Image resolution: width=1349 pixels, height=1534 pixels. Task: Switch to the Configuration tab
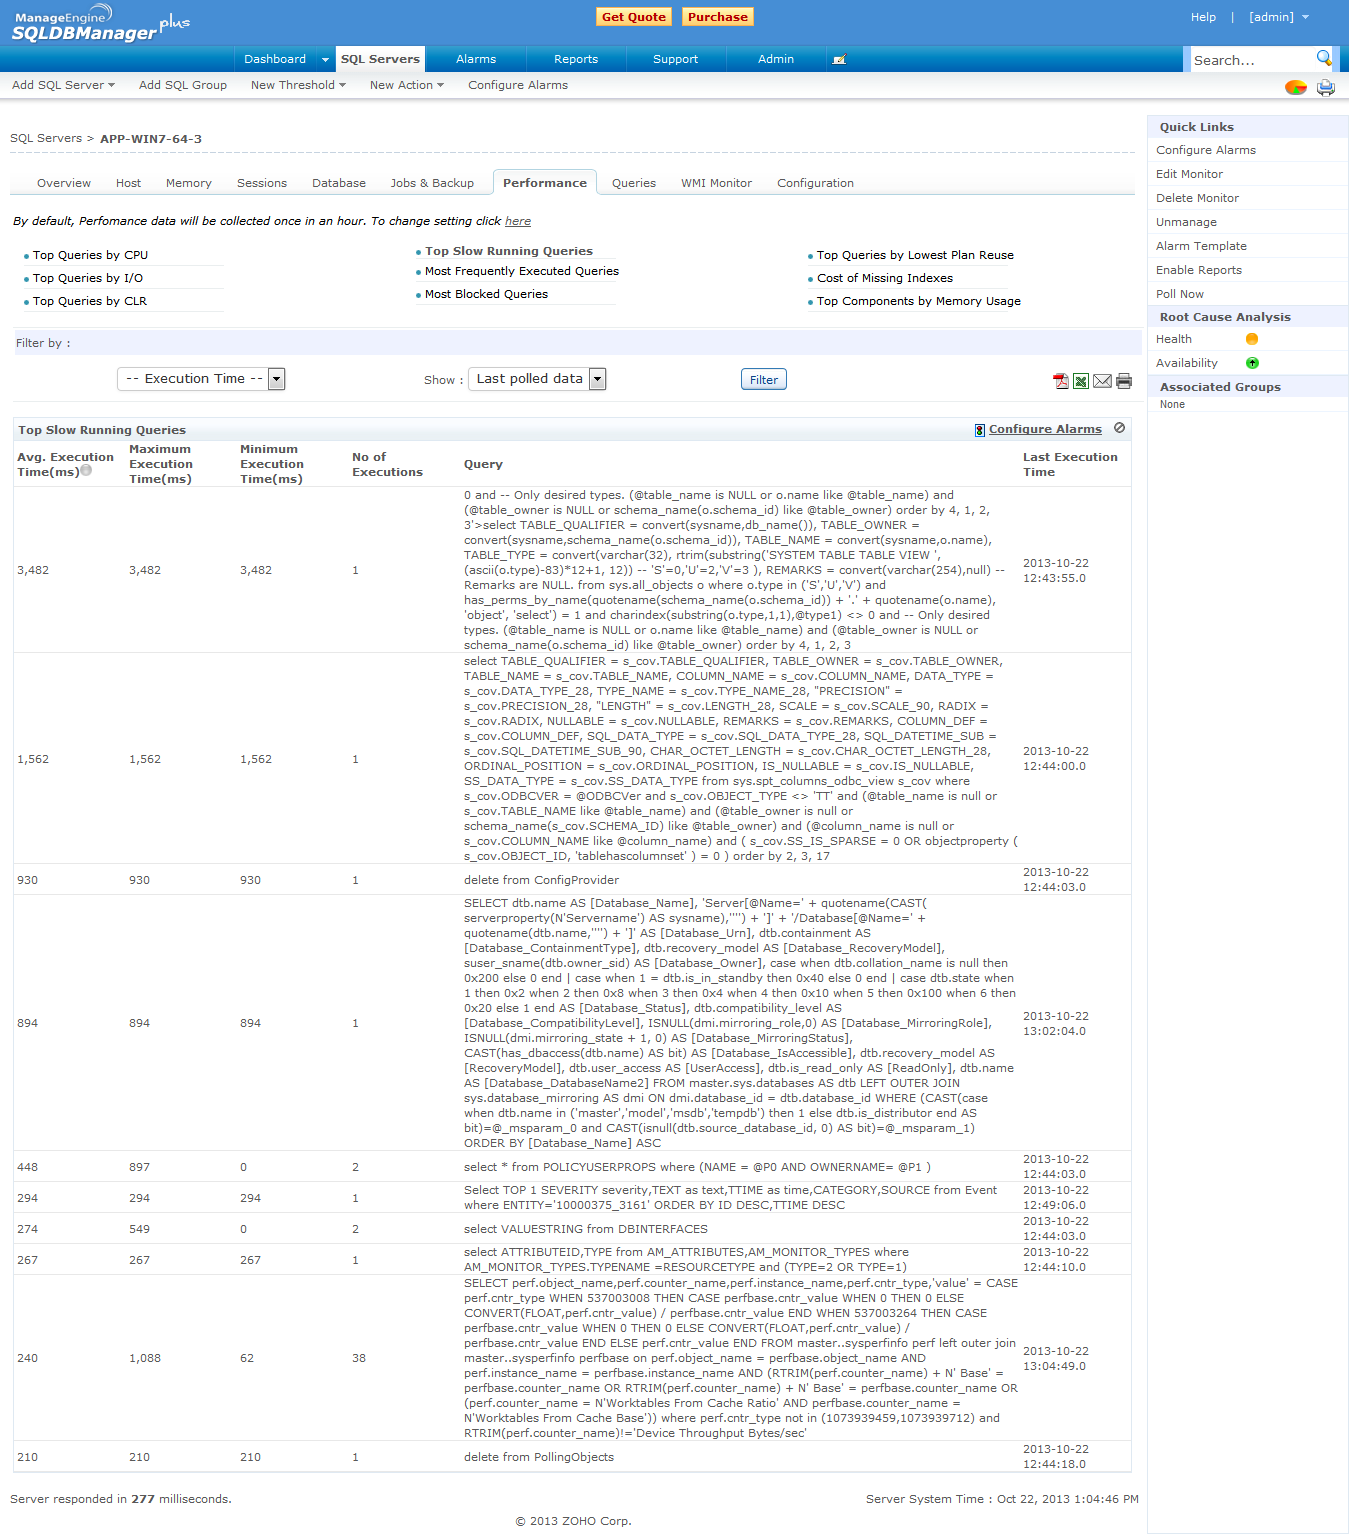click(x=815, y=183)
